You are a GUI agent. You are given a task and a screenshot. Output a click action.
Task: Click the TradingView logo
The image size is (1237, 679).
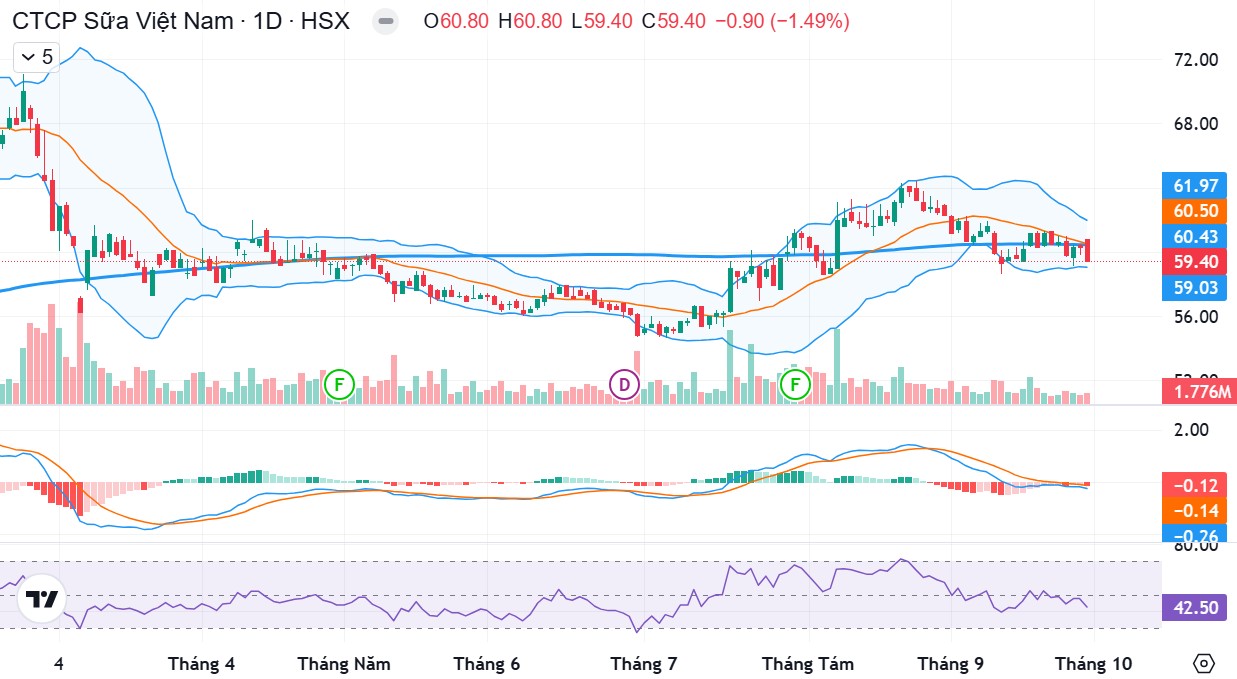click(41, 600)
